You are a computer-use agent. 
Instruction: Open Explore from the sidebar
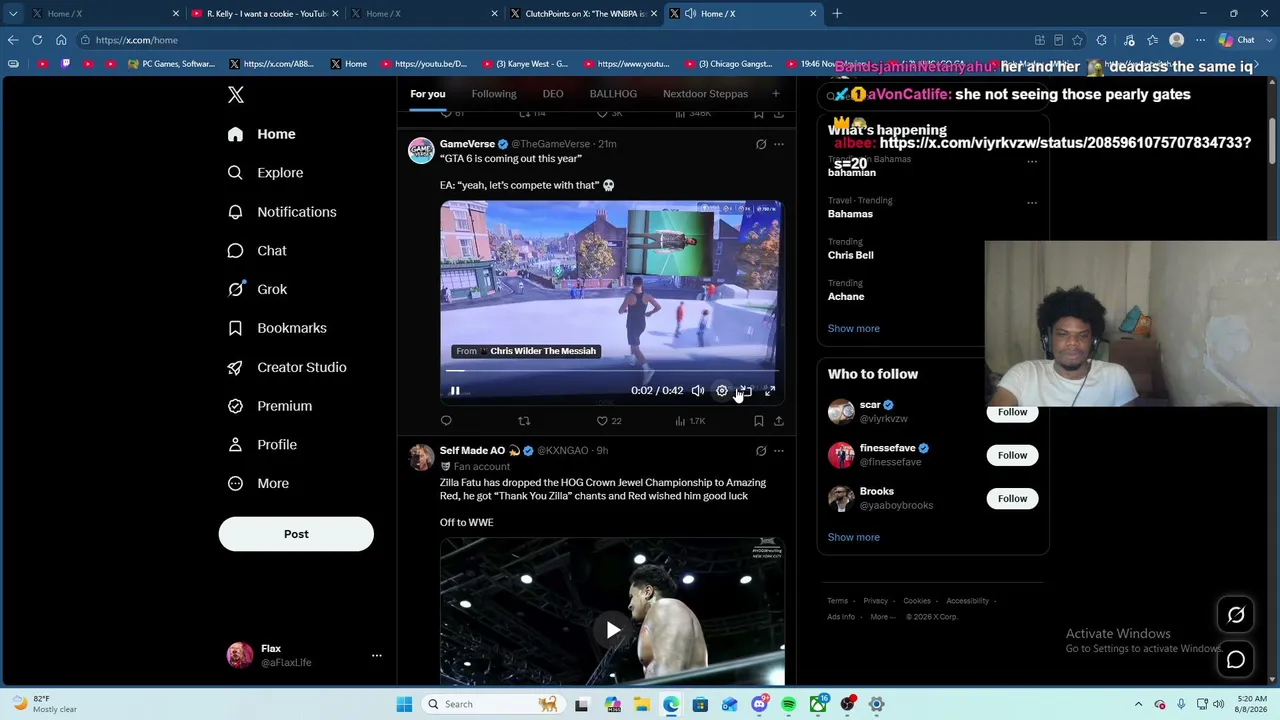(265, 173)
